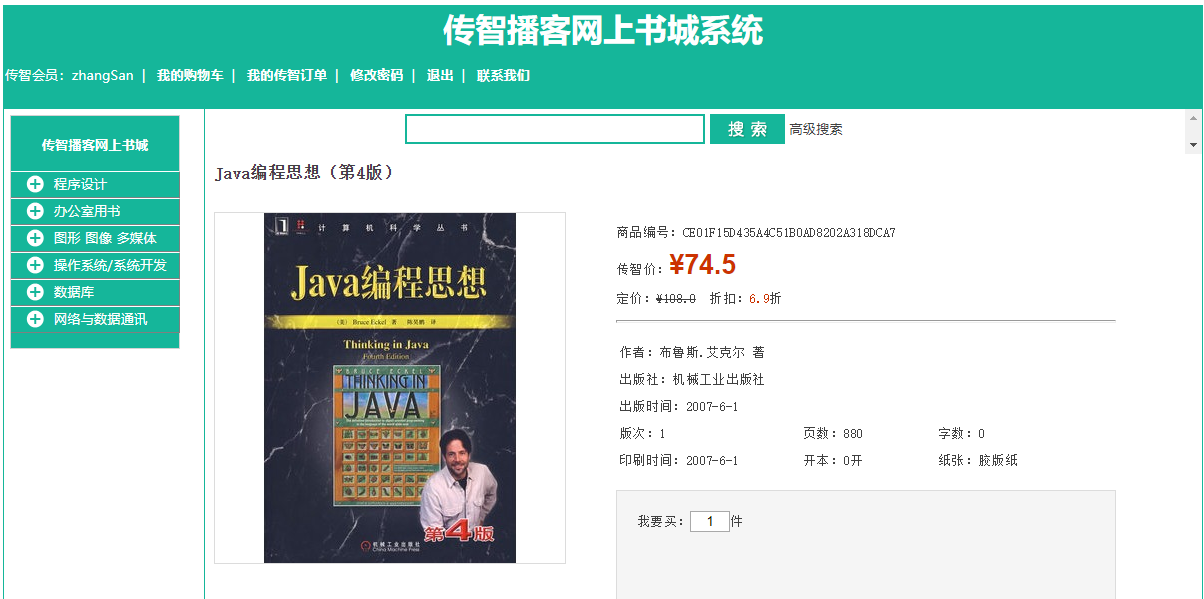This screenshot has width=1204, height=599.
Task: Click the Java编程思想 book cover image
Action: tap(390, 388)
